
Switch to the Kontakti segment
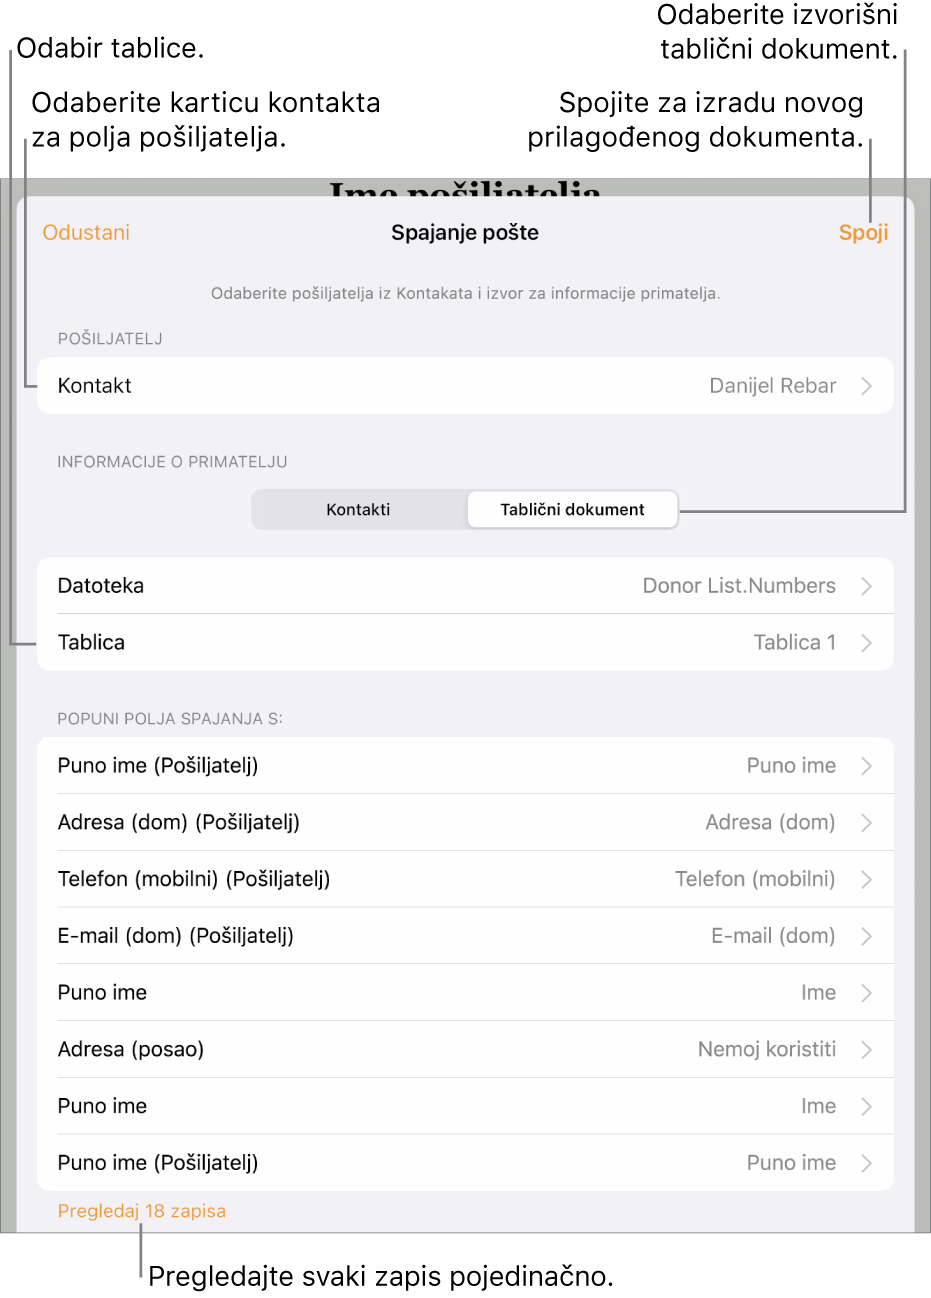point(359,509)
